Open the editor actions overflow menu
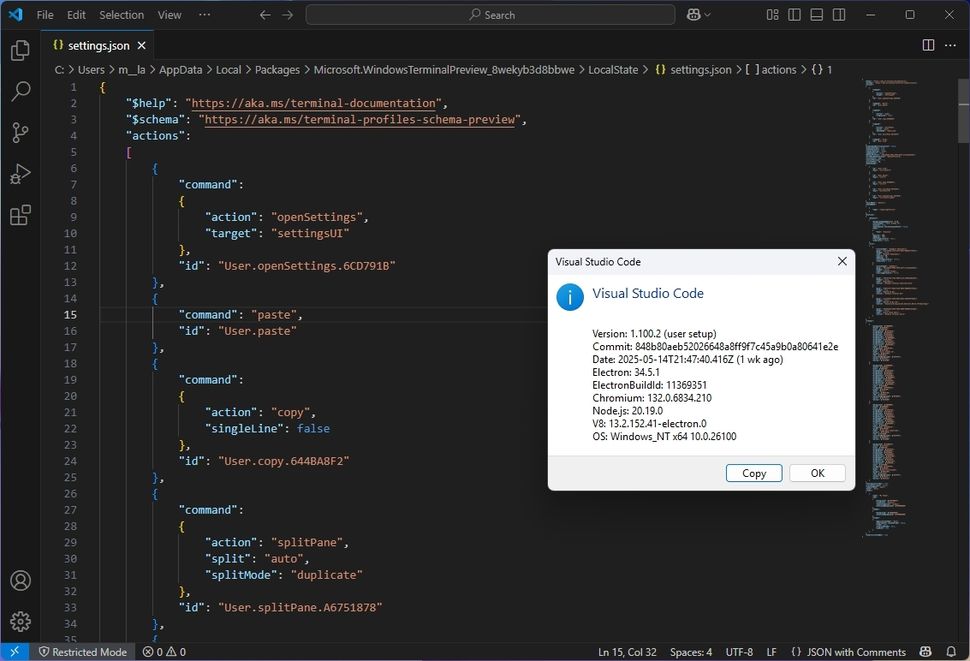 pyautogui.click(x=950, y=45)
